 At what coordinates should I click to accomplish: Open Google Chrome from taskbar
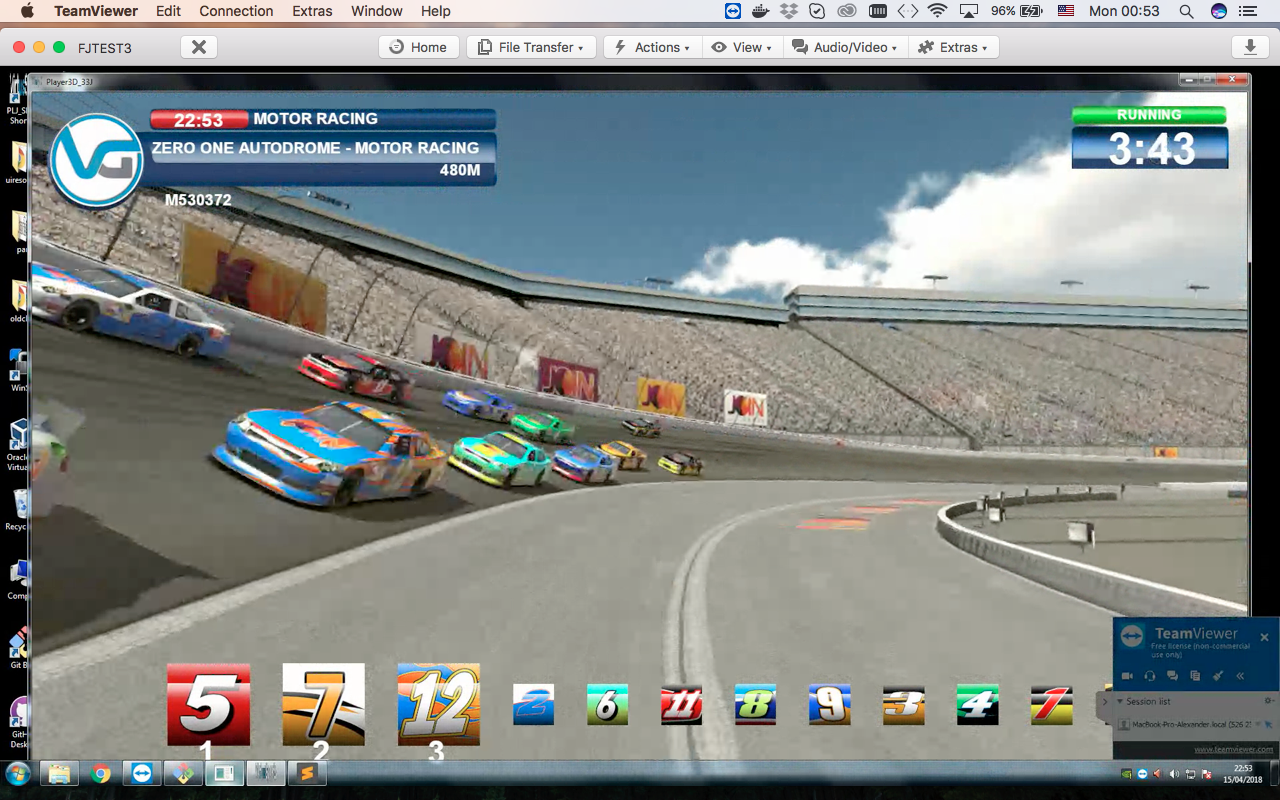pyautogui.click(x=100, y=773)
